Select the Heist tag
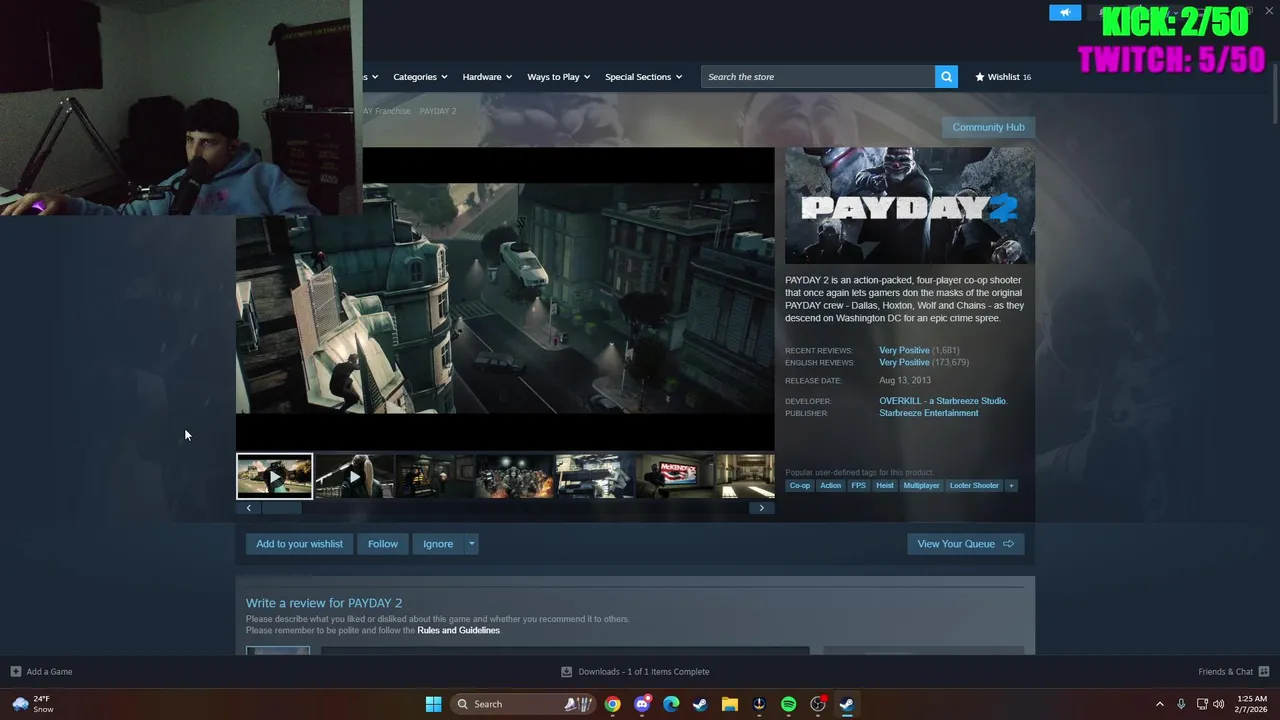The image size is (1280, 720). point(885,486)
